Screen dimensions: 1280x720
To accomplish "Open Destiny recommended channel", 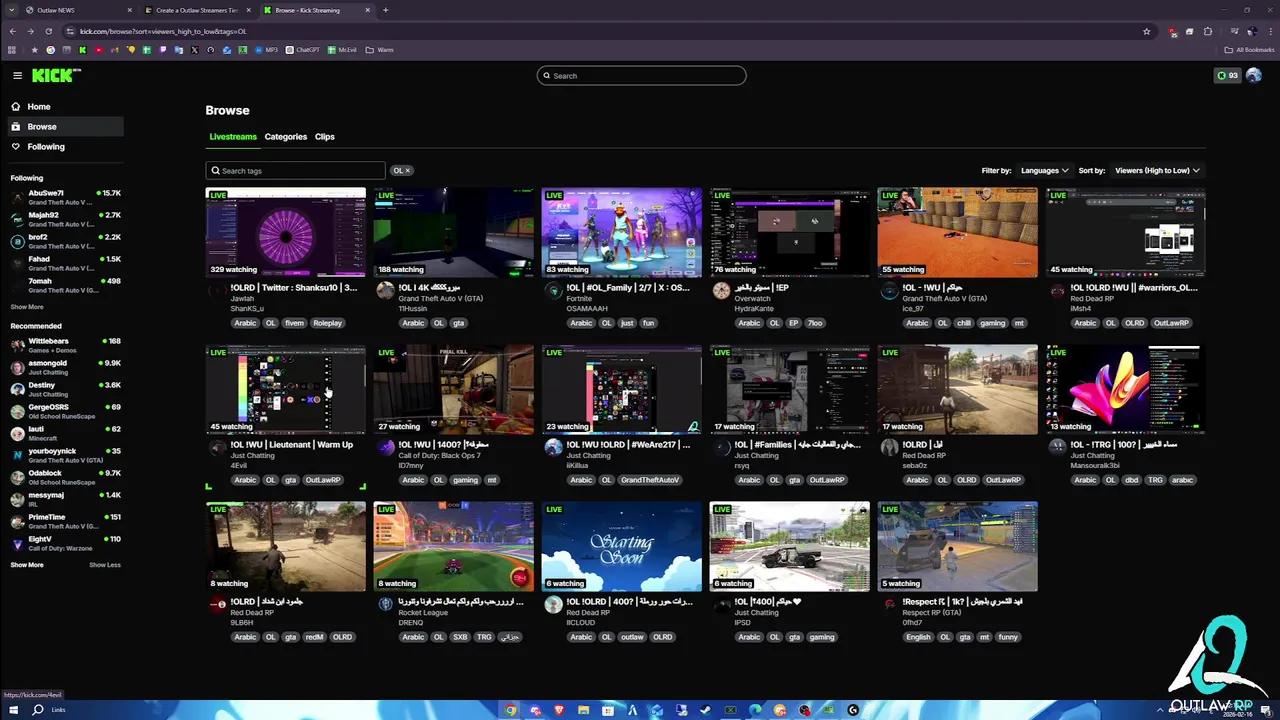I will point(65,389).
